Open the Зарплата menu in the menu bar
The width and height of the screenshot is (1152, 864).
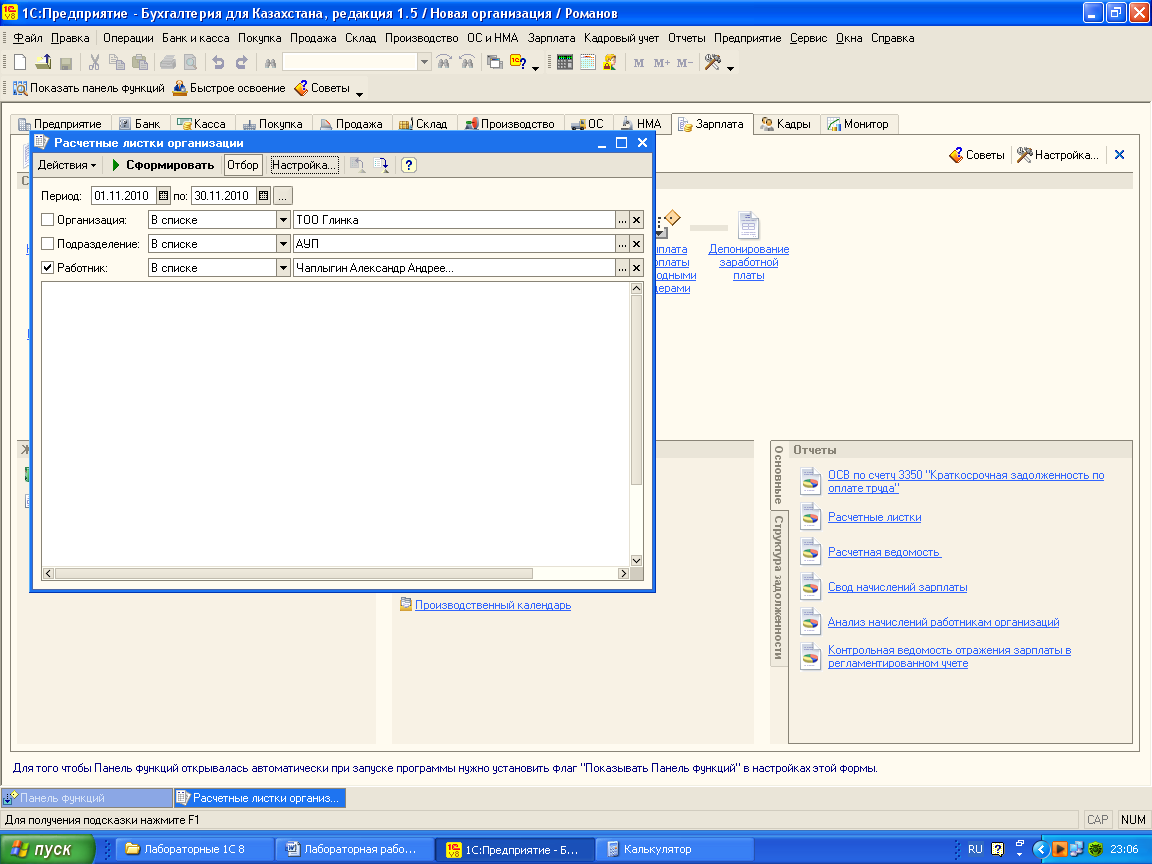click(x=551, y=38)
